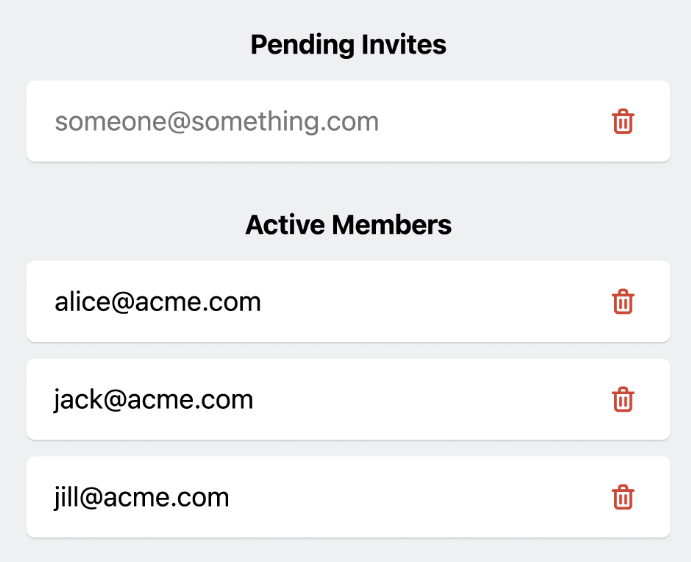Revoke the pending invite with its red trash icon
The height and width of the screenshot is (562, 691).
(x=623, y=122)
